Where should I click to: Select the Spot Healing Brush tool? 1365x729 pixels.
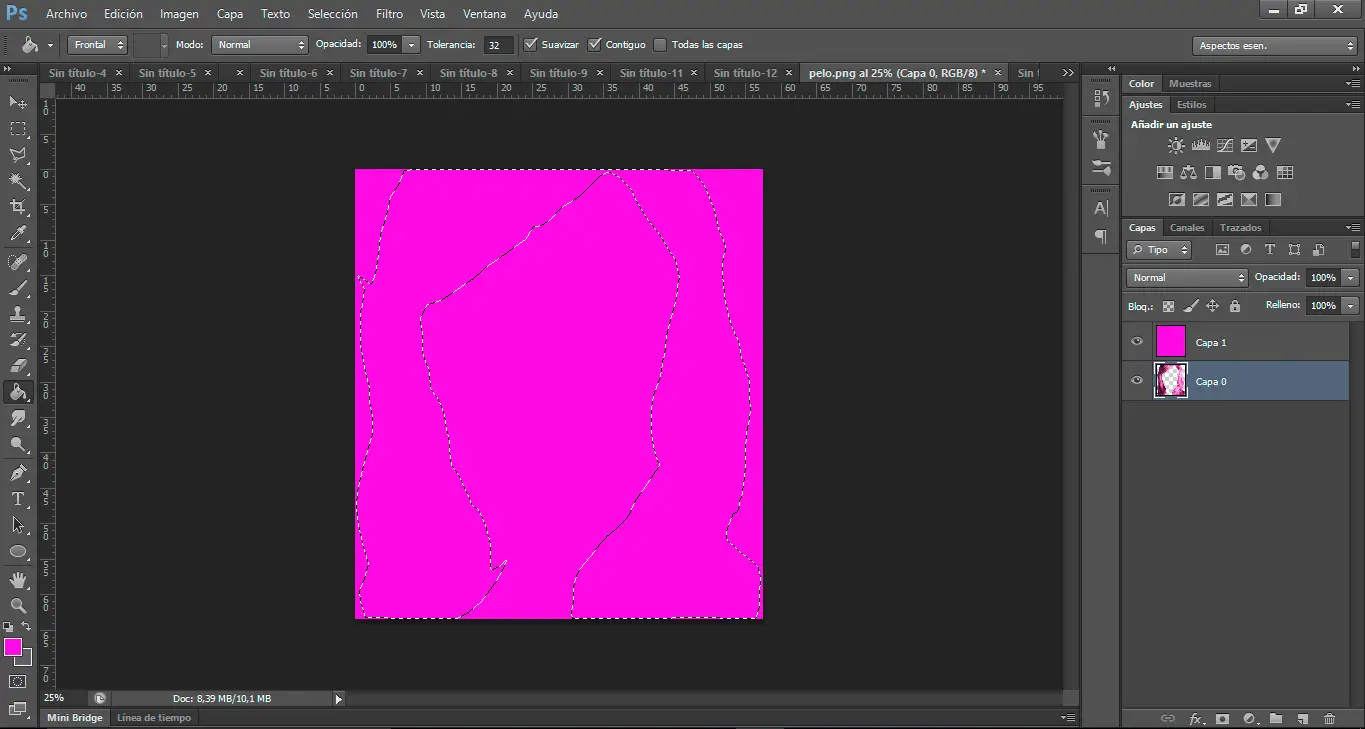pos(18,262)
